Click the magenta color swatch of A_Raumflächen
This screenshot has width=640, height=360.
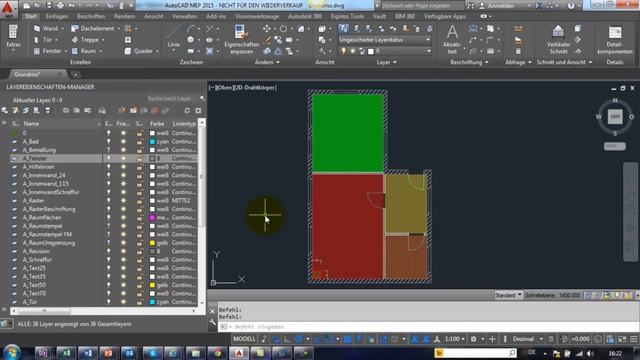(x=152, y=218)
